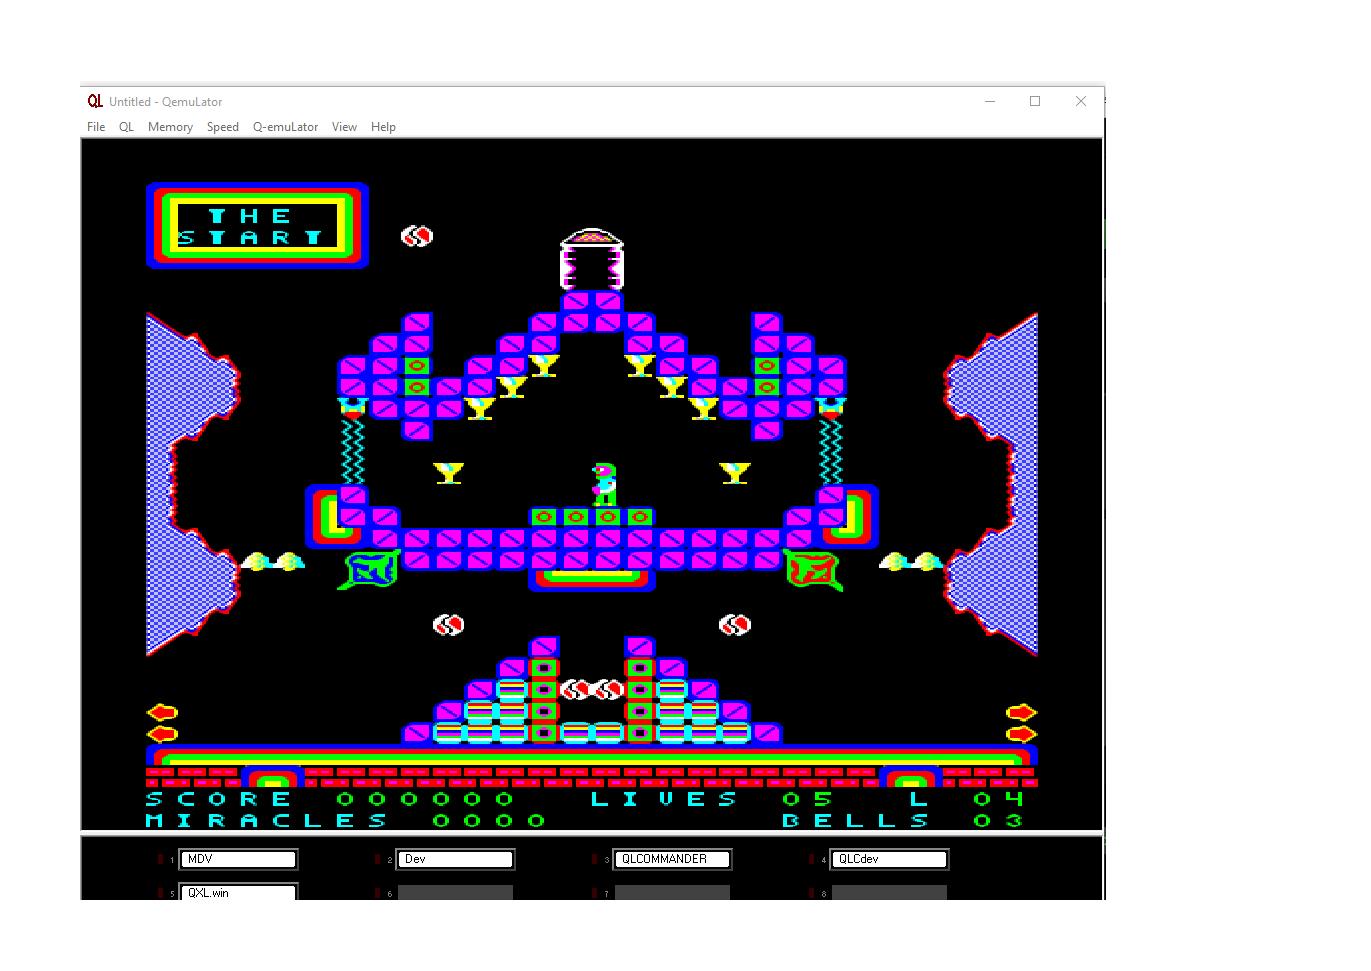The width and height of the screenshot is (1371, 971).
Task: Select drive slot 1 labeled MDV
Action: [x=238, y=859]
